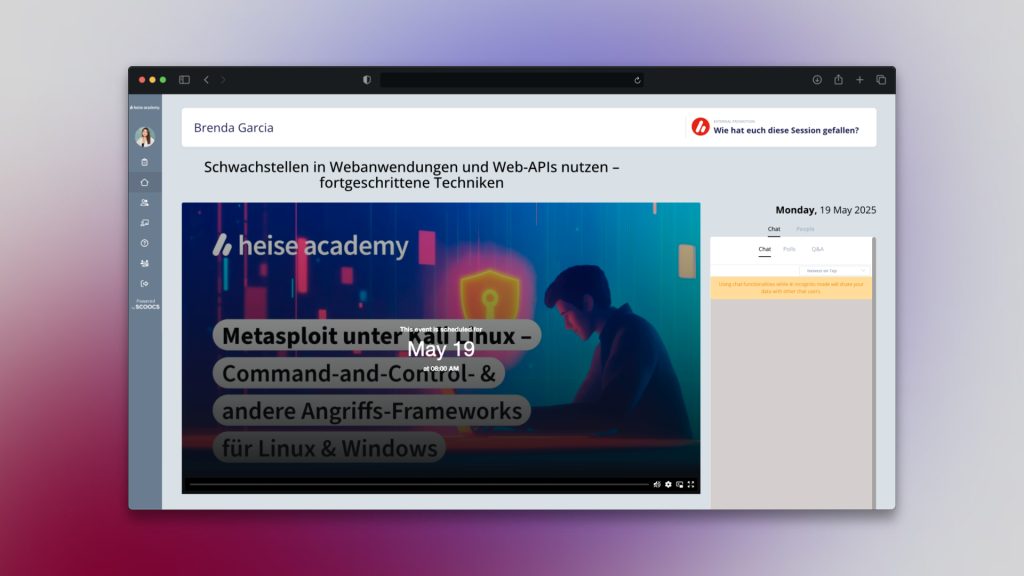Toggle the browser sidebar panel button

184,80
